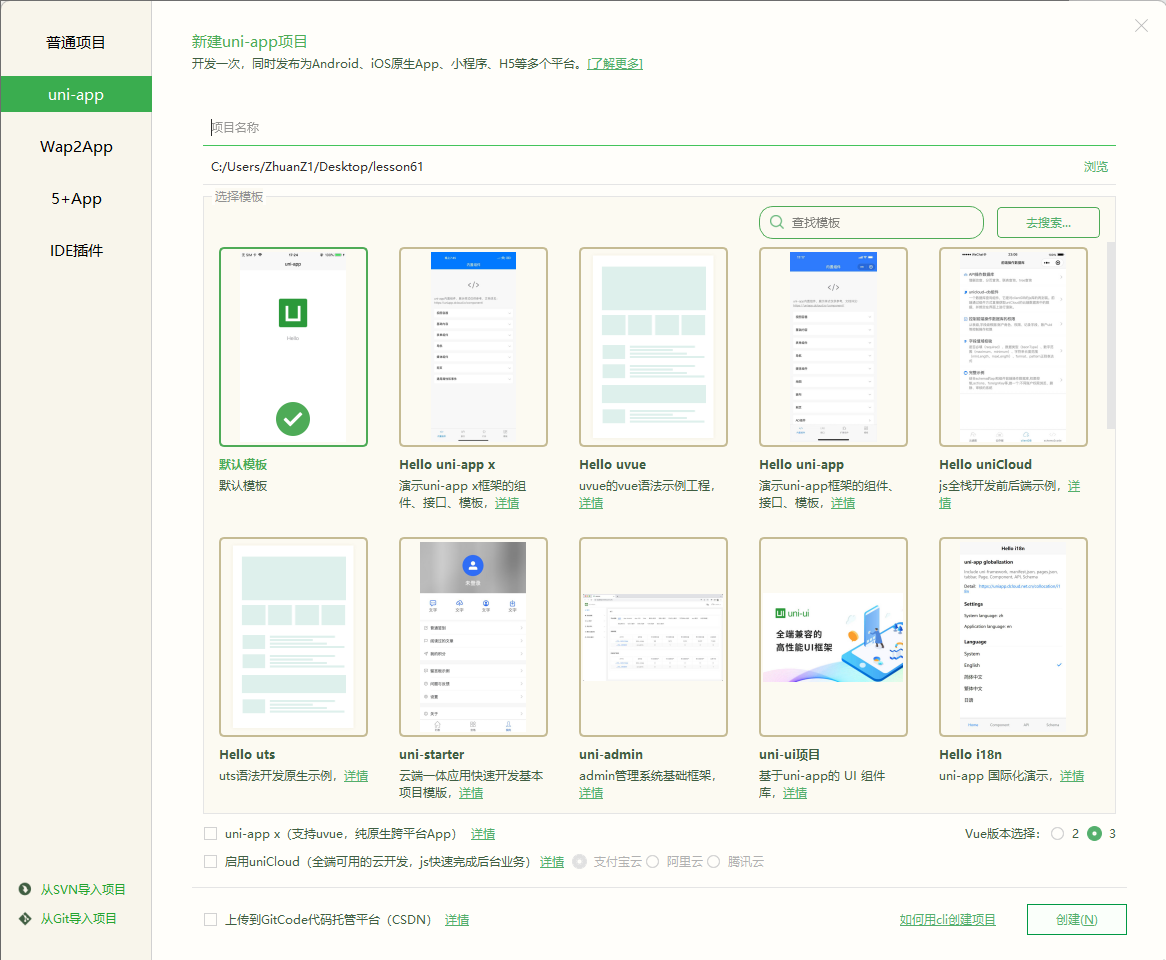Viewport: 1166px width, 960px height.
Task: Click the 去搜索... button
Action: click(x=1048, y=222)
